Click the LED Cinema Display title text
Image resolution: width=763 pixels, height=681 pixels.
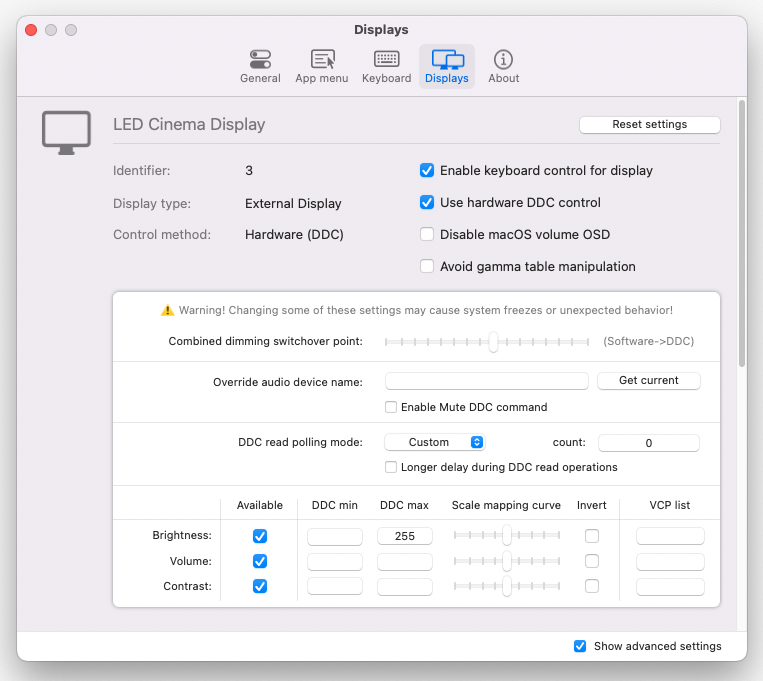click(189, 125)
